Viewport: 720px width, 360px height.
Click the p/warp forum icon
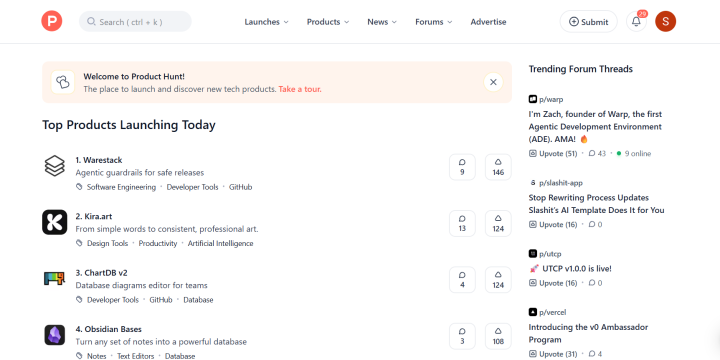click(x=533, y=99)
